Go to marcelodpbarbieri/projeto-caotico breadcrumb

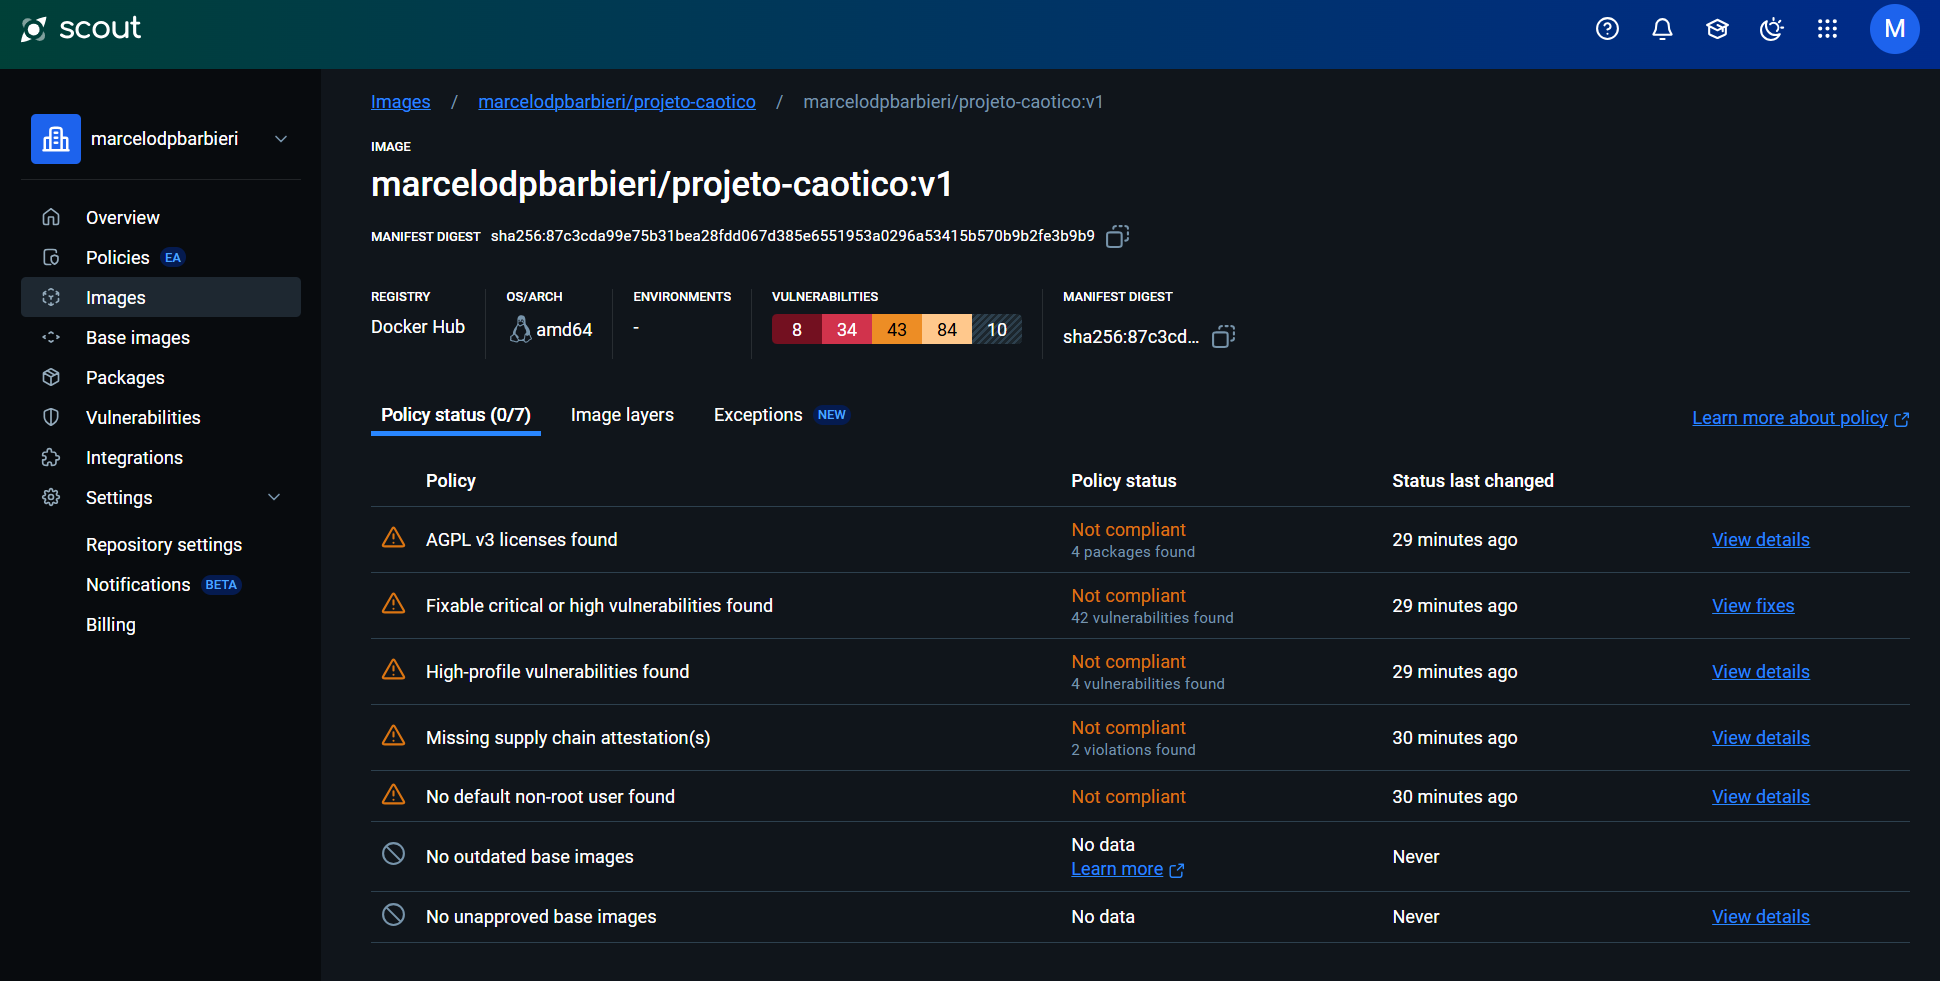[x=616, y=102]
